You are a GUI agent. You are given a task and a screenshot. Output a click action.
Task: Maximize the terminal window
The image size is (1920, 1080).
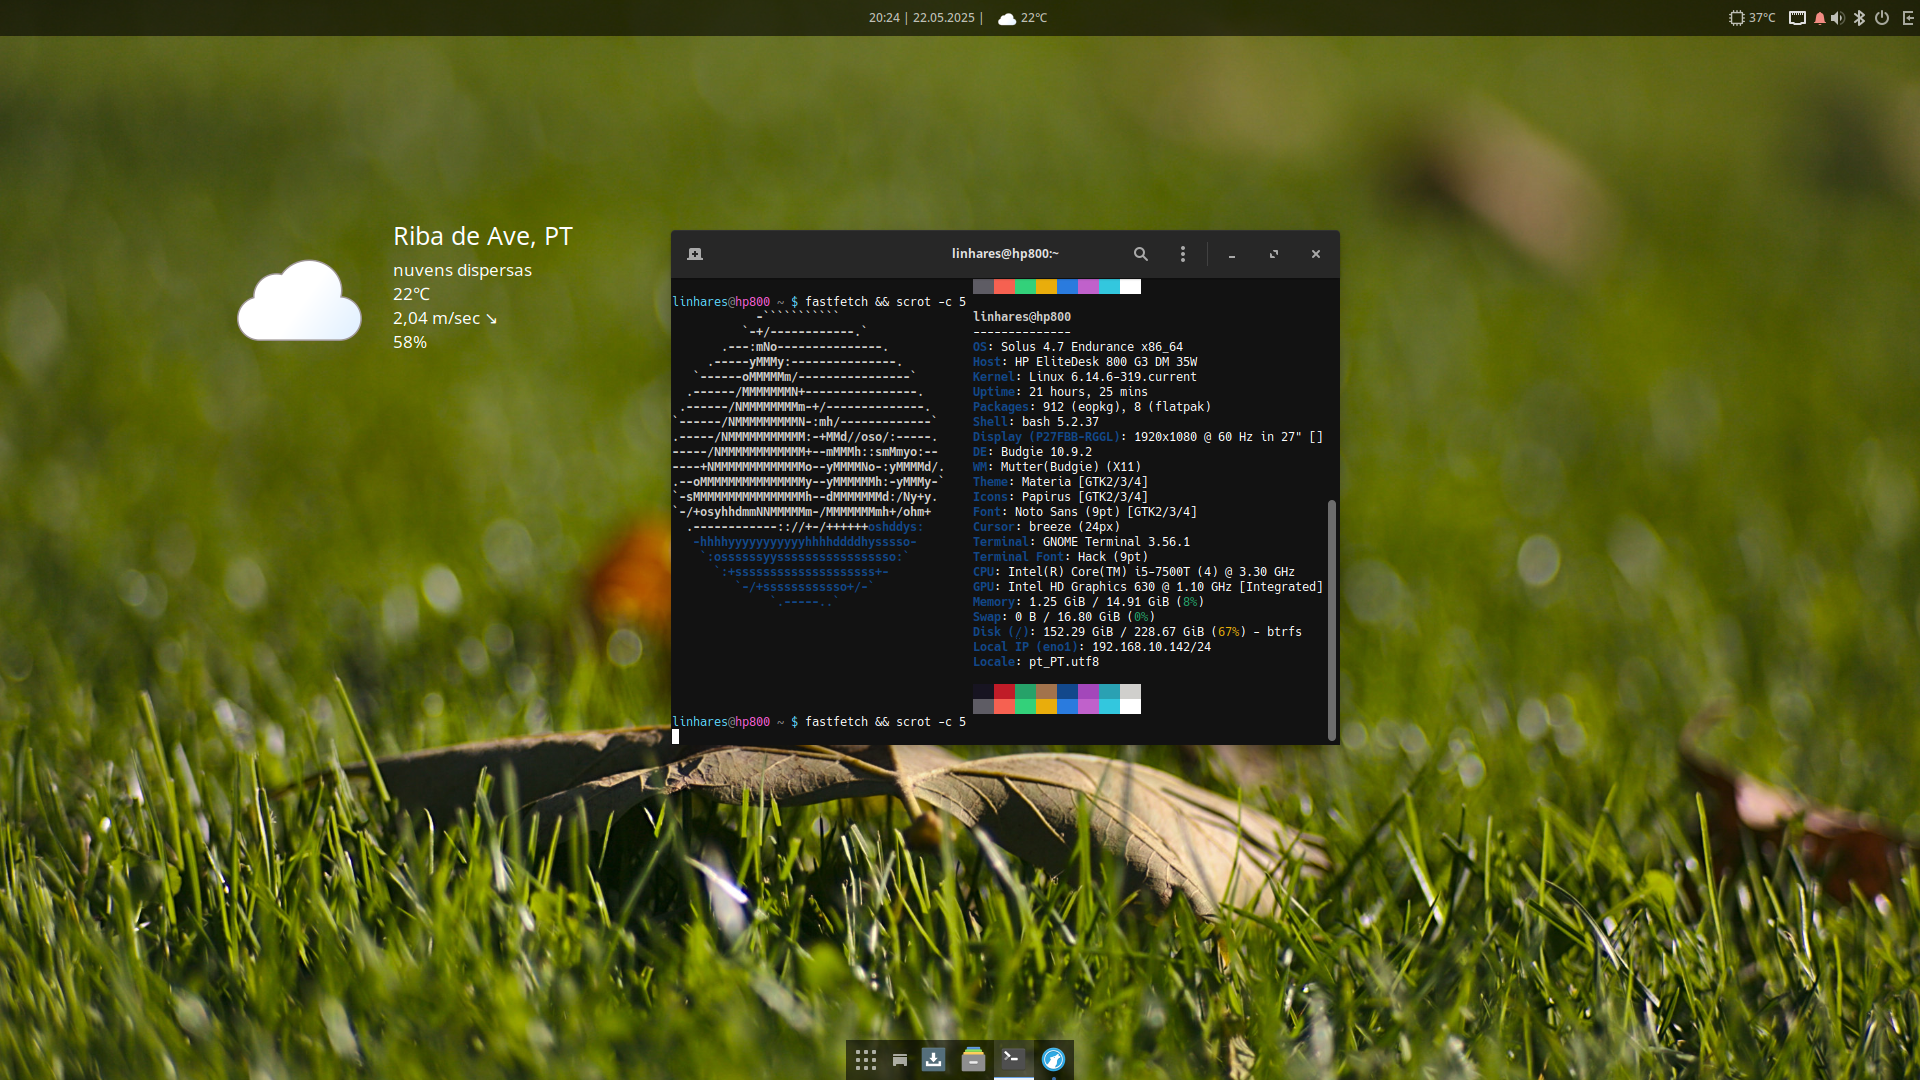point(1274,254)
